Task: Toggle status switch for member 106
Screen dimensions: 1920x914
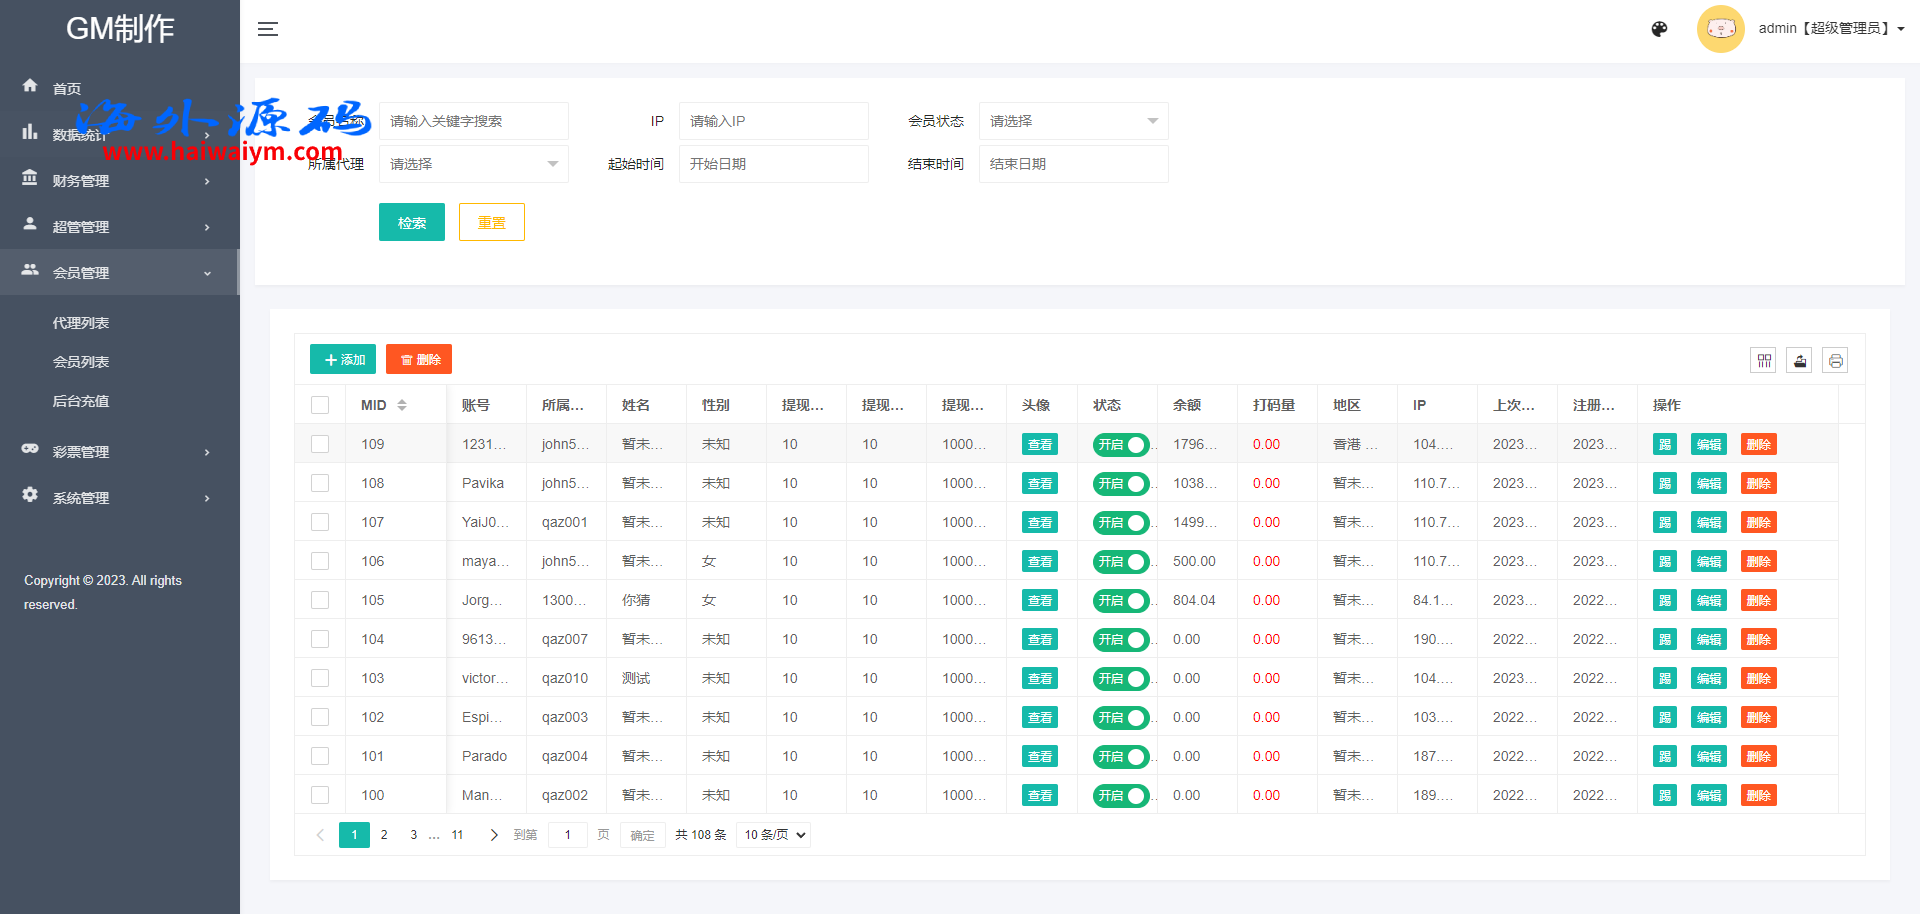Action: click(1120, 562)
